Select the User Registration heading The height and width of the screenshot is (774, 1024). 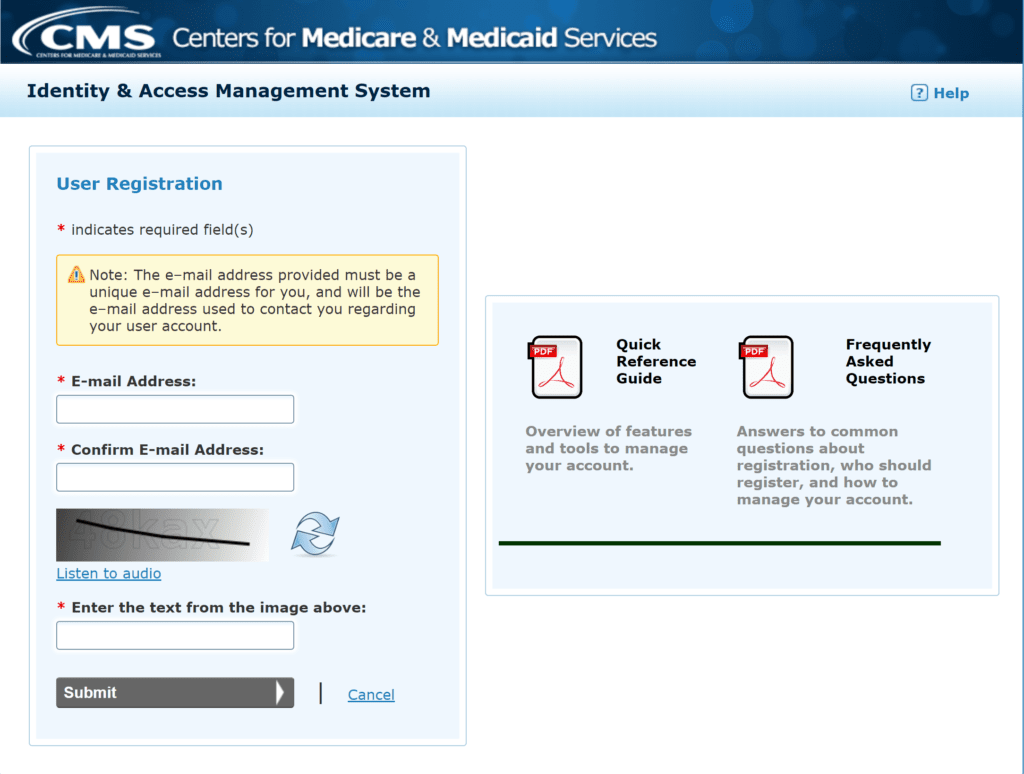[139, 184]
